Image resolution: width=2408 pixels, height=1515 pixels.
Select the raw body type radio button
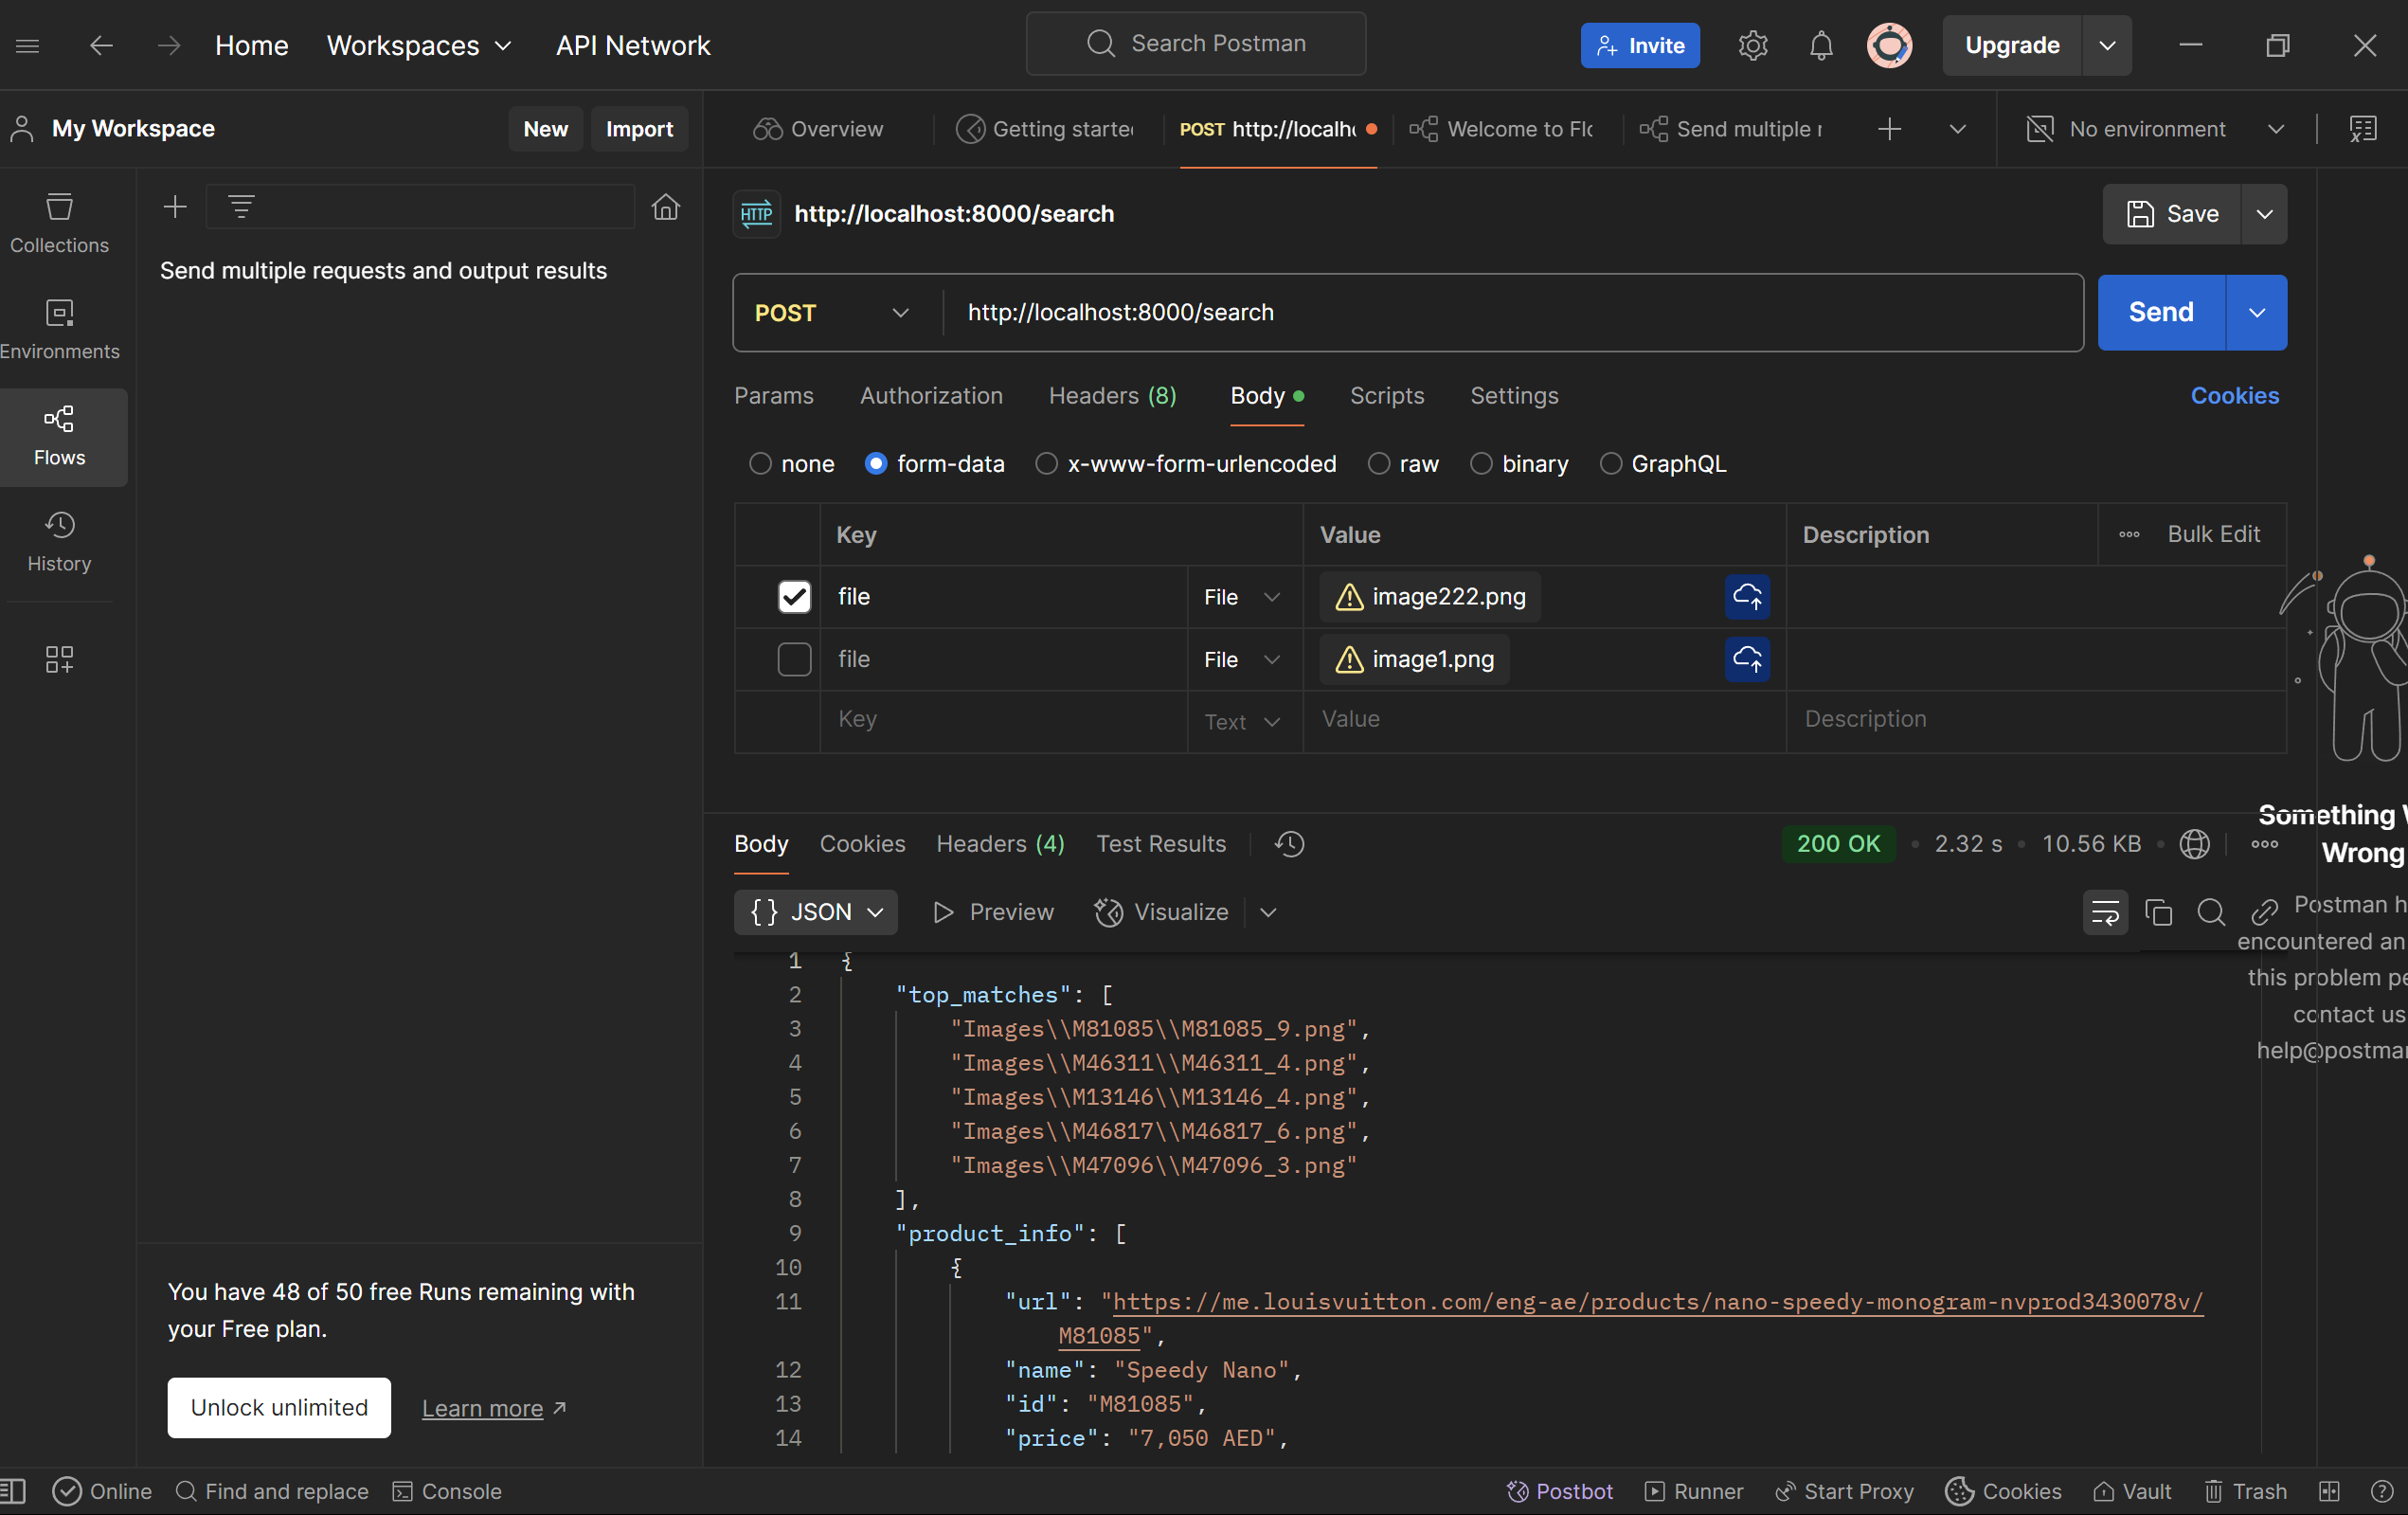coord(1378,464)
